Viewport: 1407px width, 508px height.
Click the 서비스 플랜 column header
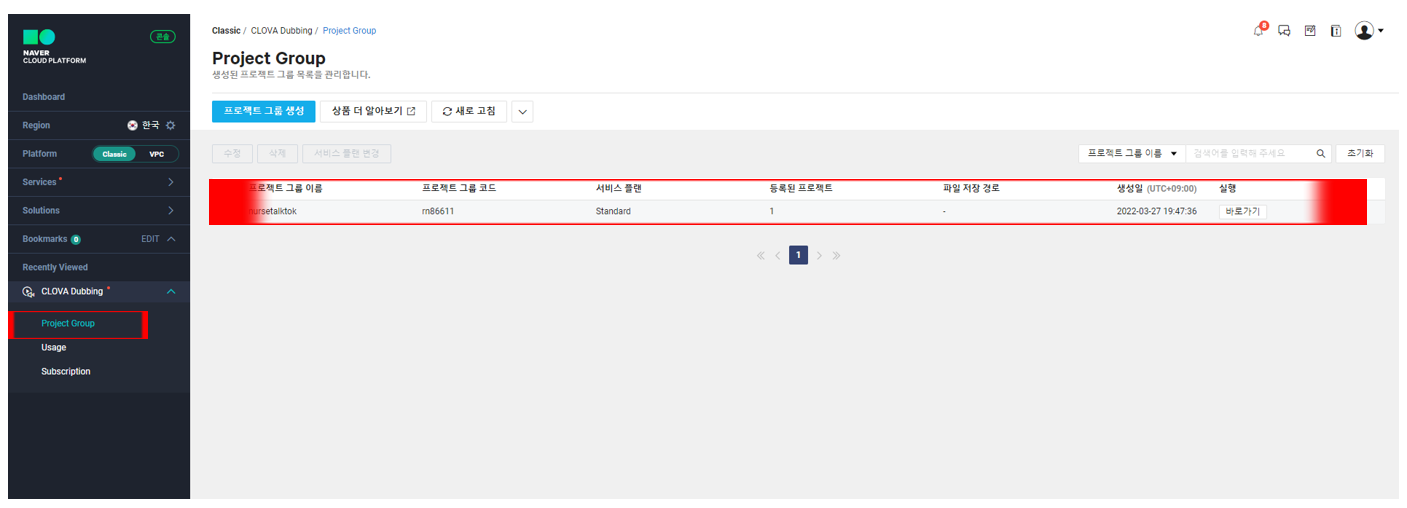[x=618, y=188]
